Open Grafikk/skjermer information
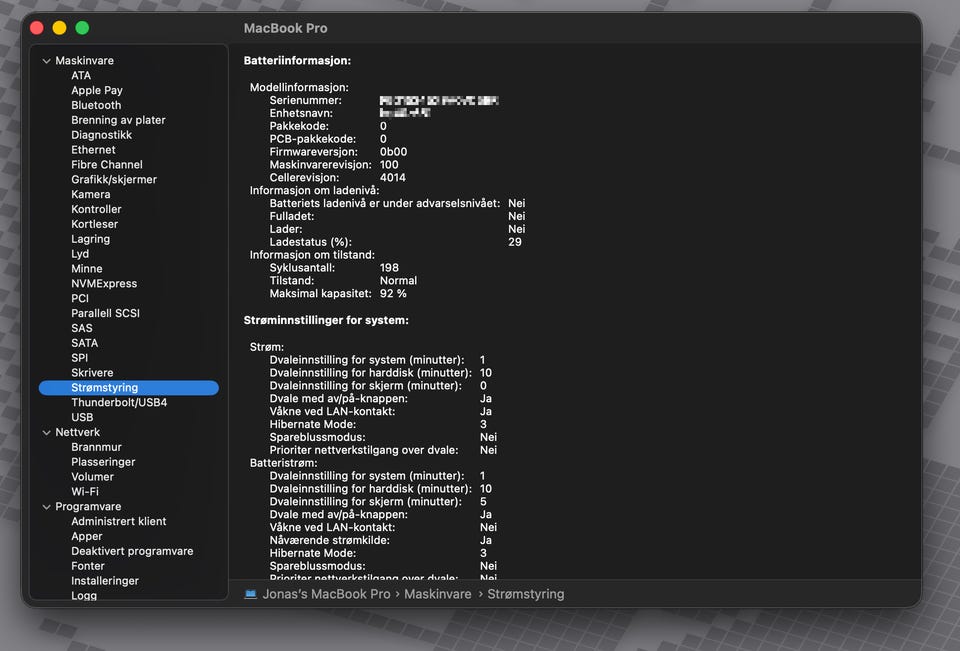Image resolution: width=960 pixels, height=651 pixels. point(114,179)
